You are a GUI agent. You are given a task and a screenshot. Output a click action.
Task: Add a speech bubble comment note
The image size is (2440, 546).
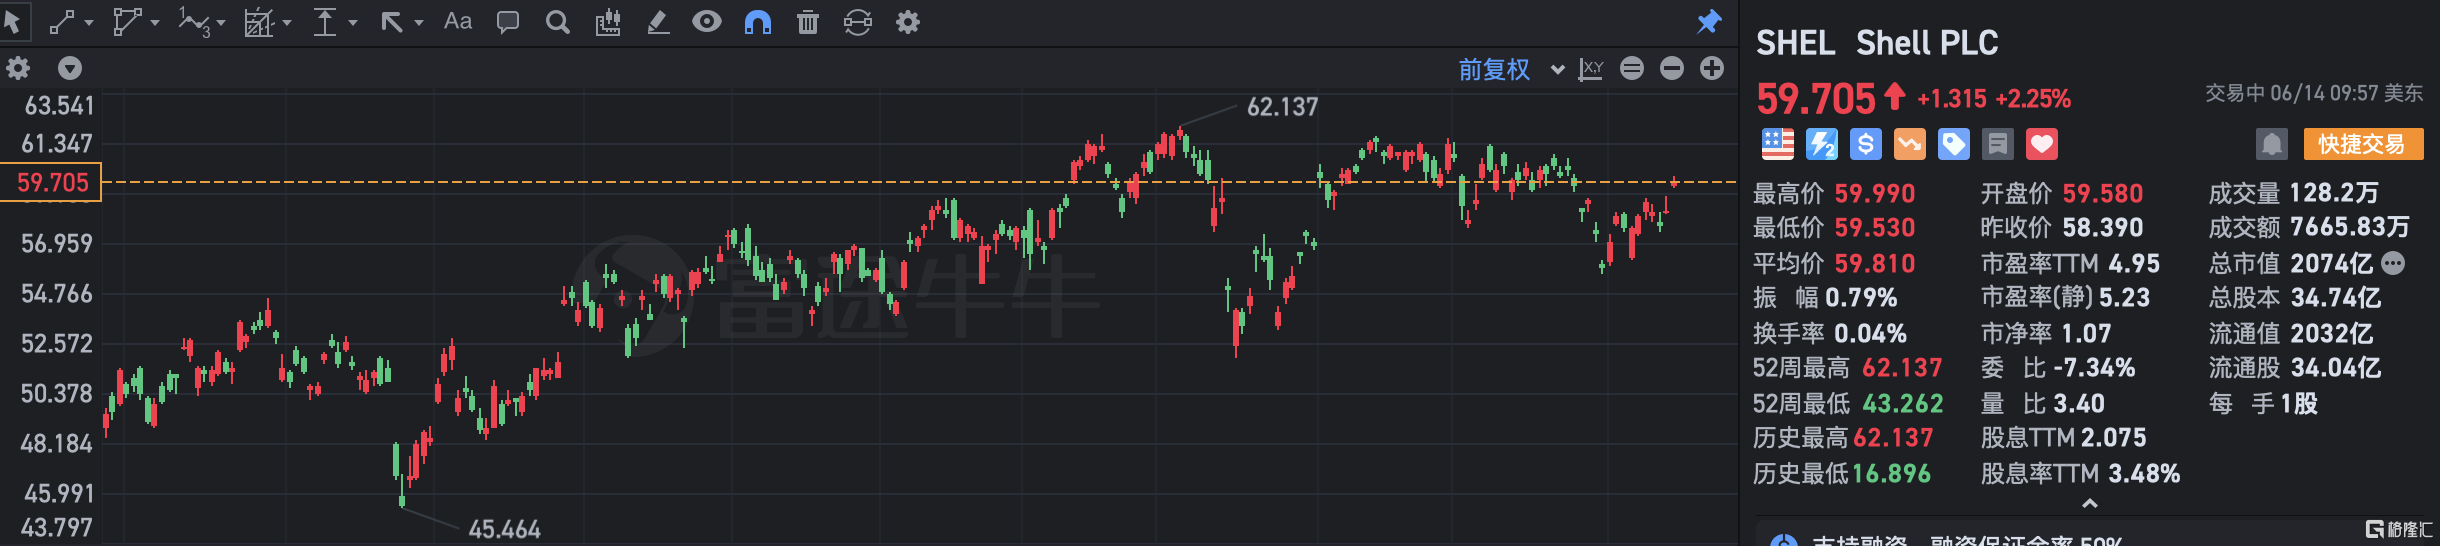pos(508,22)
